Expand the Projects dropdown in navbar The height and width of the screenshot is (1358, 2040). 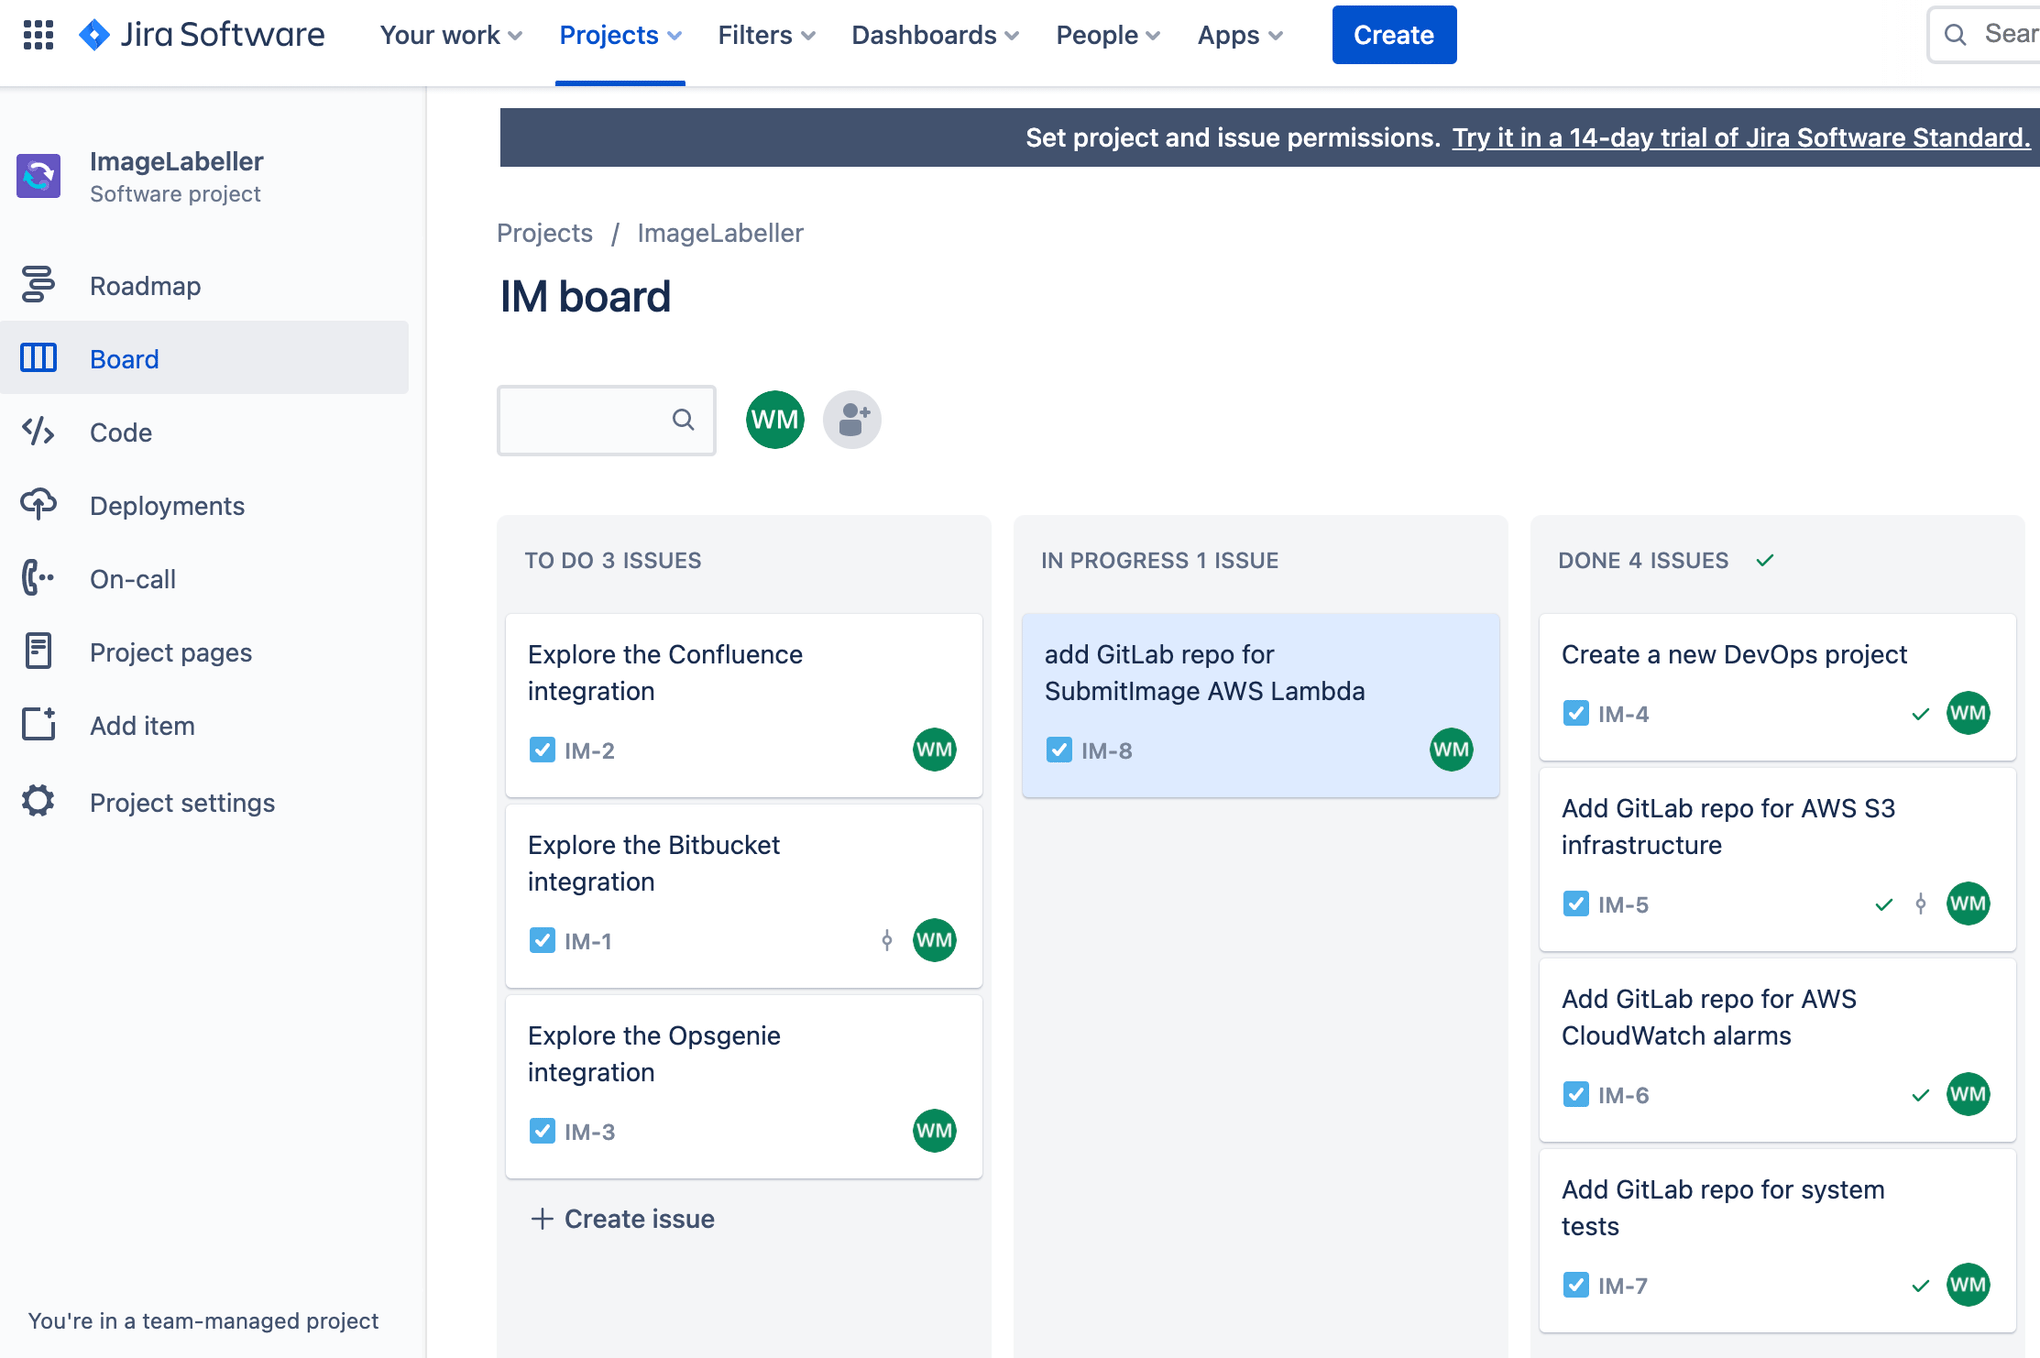coord(618,35)
